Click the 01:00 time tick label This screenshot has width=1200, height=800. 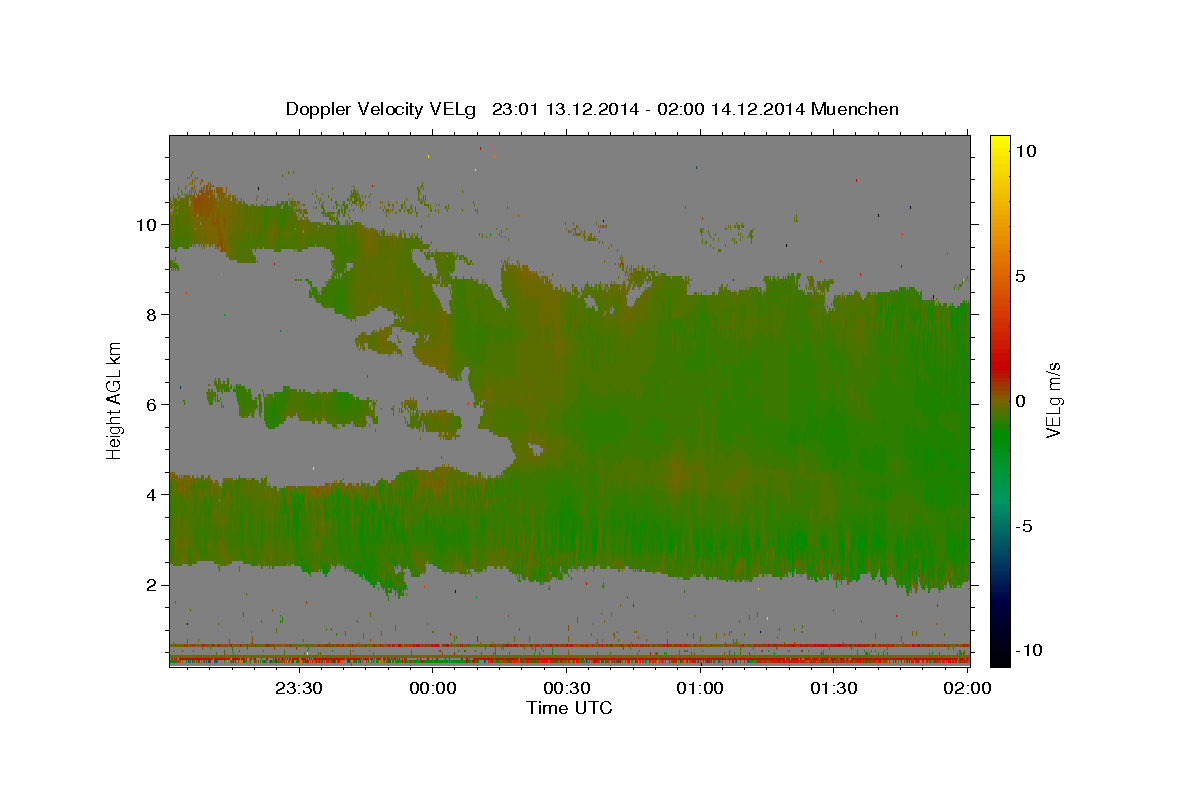click(x=700, y=688)
